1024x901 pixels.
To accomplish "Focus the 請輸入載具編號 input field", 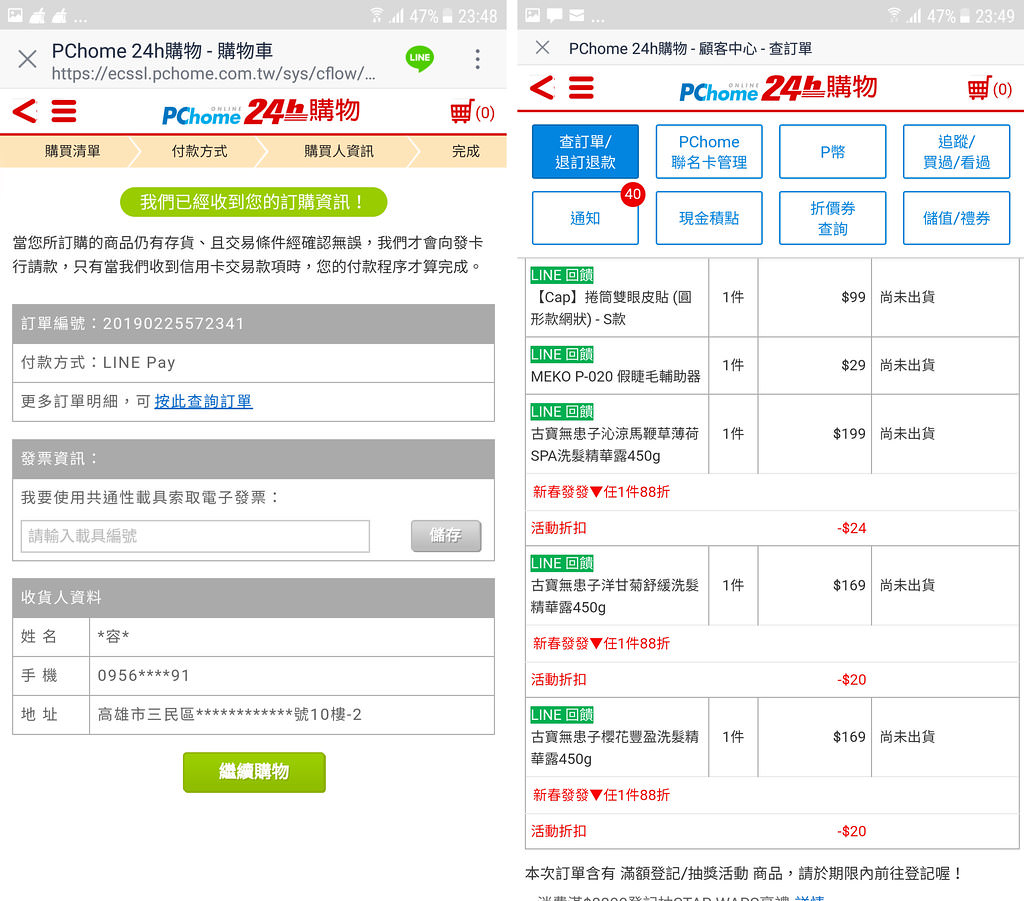I will pos(195,536).
